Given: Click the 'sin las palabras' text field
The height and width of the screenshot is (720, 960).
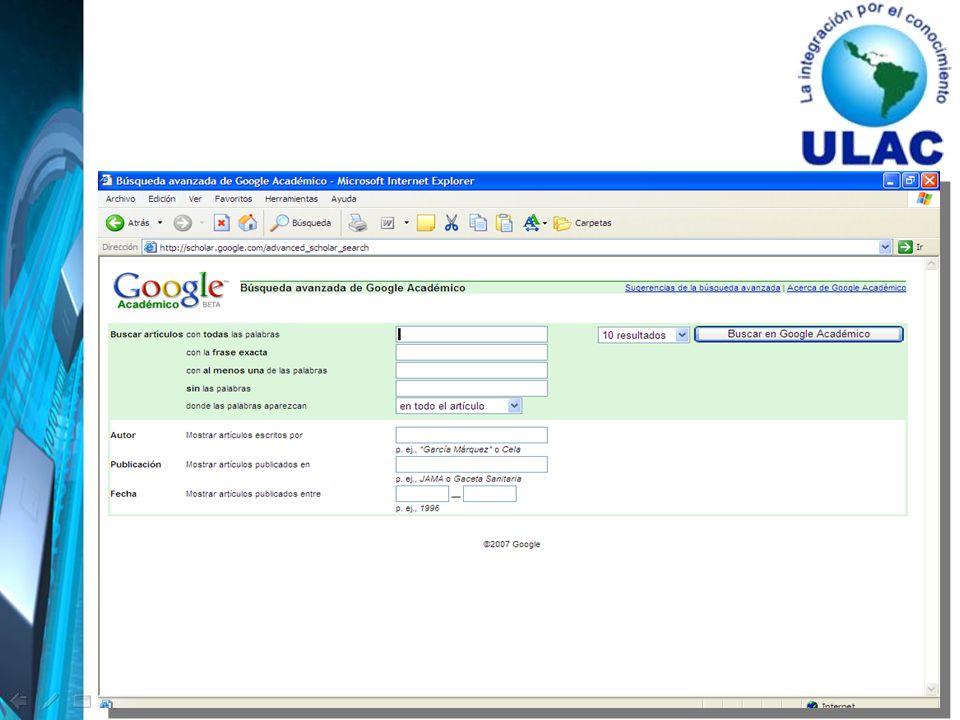Looking at the screenshot, I should tap(471, 388).
